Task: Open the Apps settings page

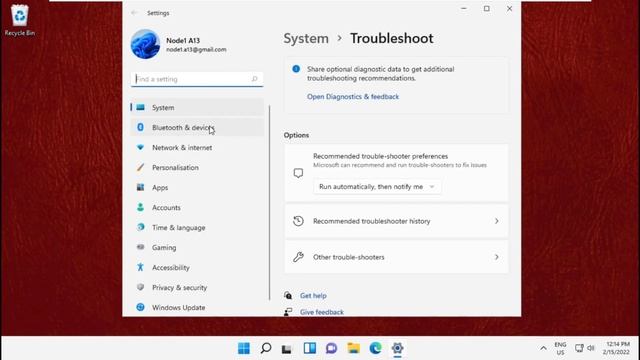Action: pos(197,187)
